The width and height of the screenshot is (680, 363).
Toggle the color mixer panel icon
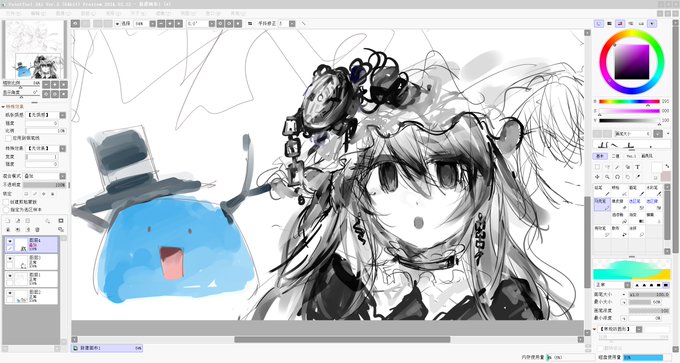click(631, 23)
